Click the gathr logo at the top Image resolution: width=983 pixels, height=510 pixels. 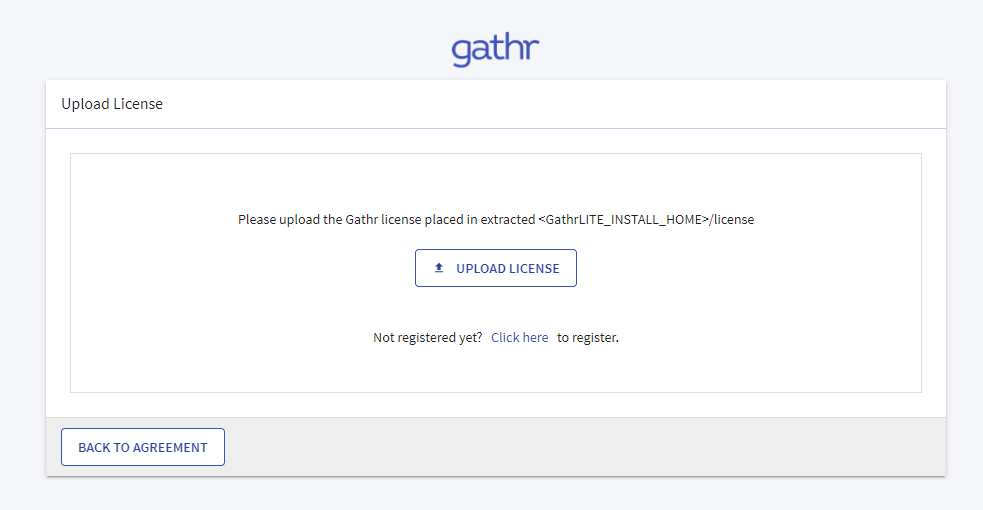(495, 49)
